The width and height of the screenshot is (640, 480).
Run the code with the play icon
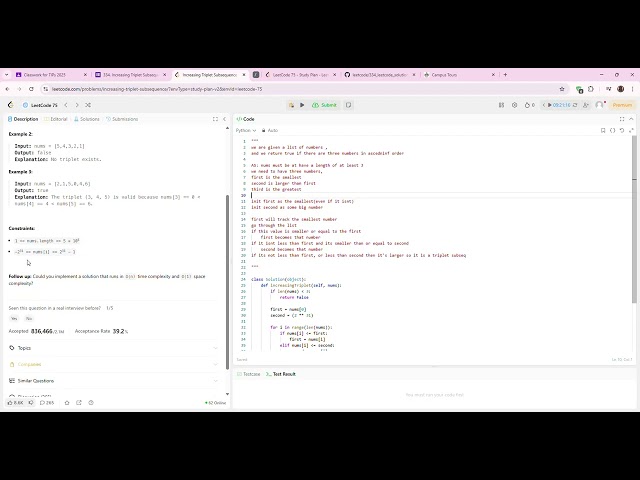tap(302, 105)
